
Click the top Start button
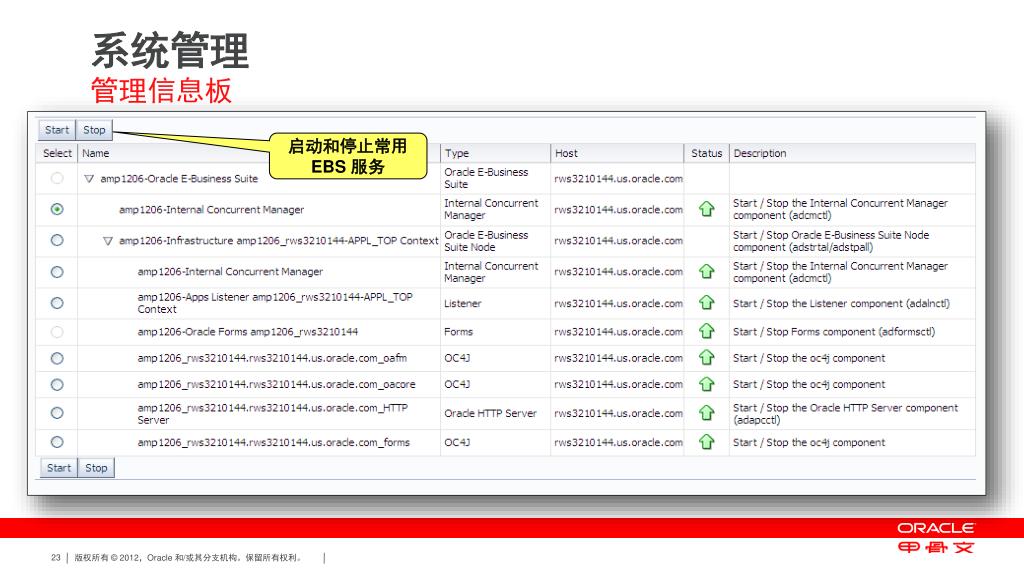57,130
